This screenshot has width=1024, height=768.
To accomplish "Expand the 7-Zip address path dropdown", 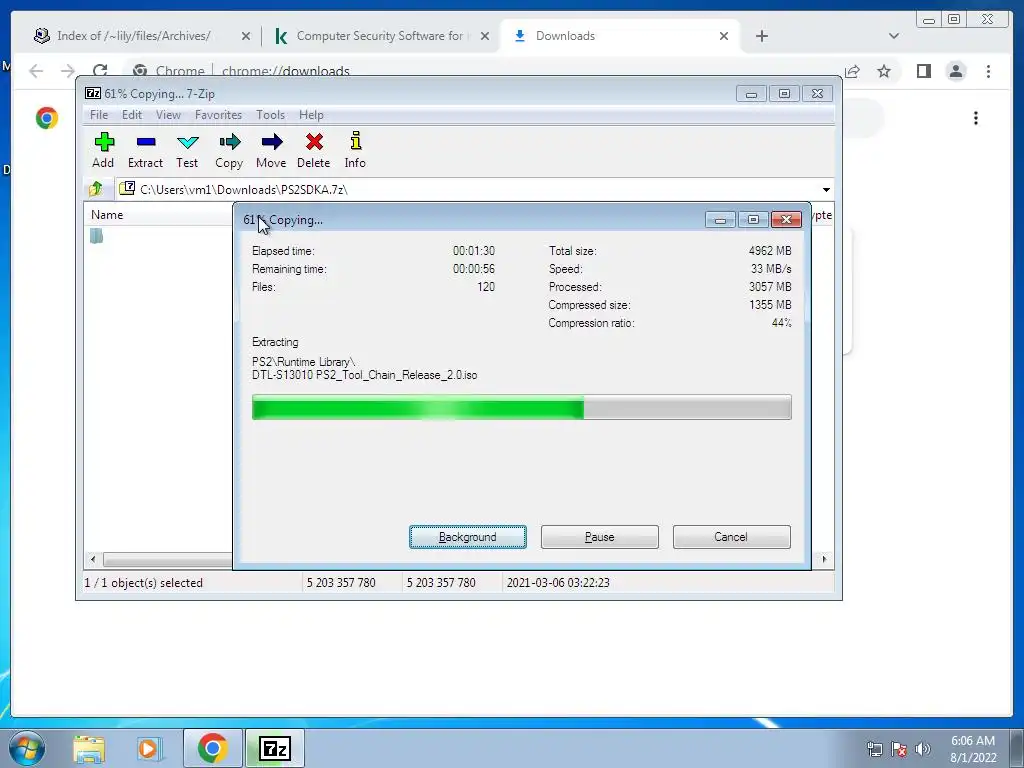I will tap(826, 189).
